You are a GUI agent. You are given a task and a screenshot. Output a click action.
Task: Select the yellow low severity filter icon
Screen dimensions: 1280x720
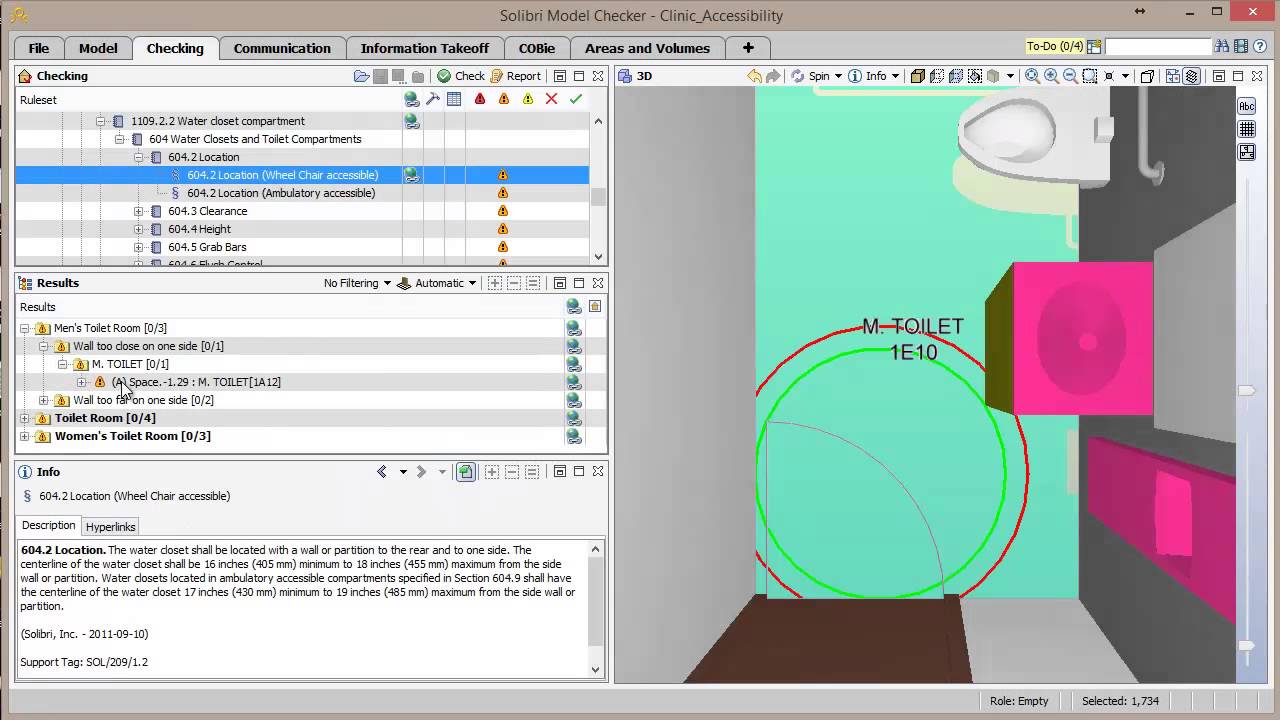click(528, 99)
